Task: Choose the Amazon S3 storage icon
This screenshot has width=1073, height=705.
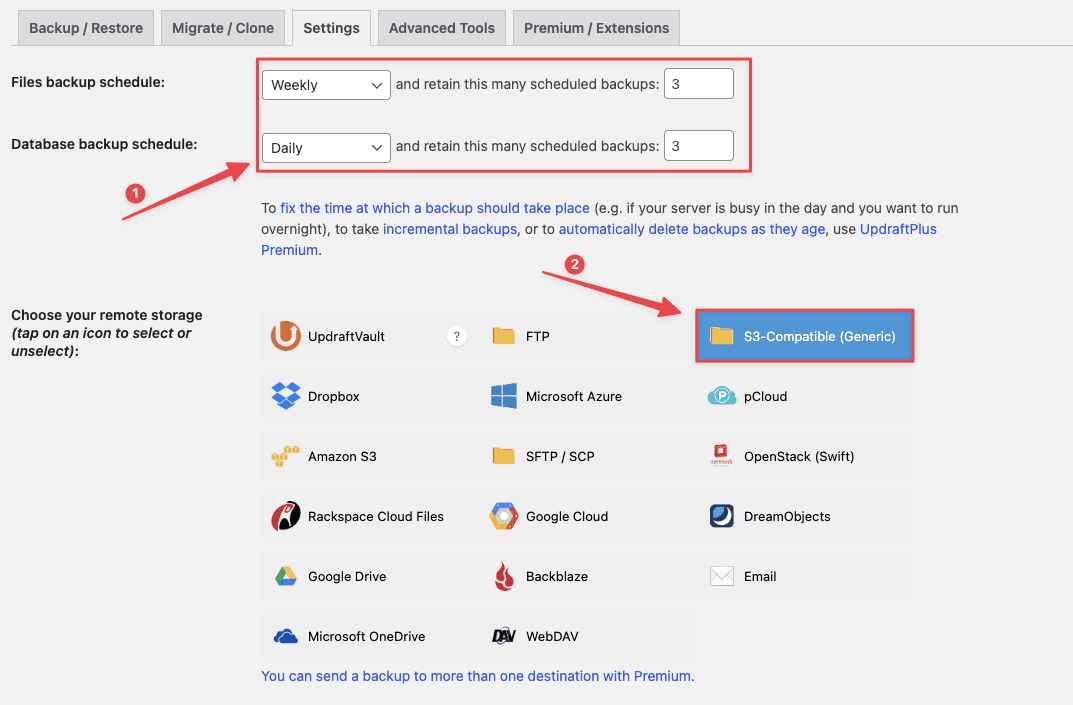Action: (x=330, y=456)
